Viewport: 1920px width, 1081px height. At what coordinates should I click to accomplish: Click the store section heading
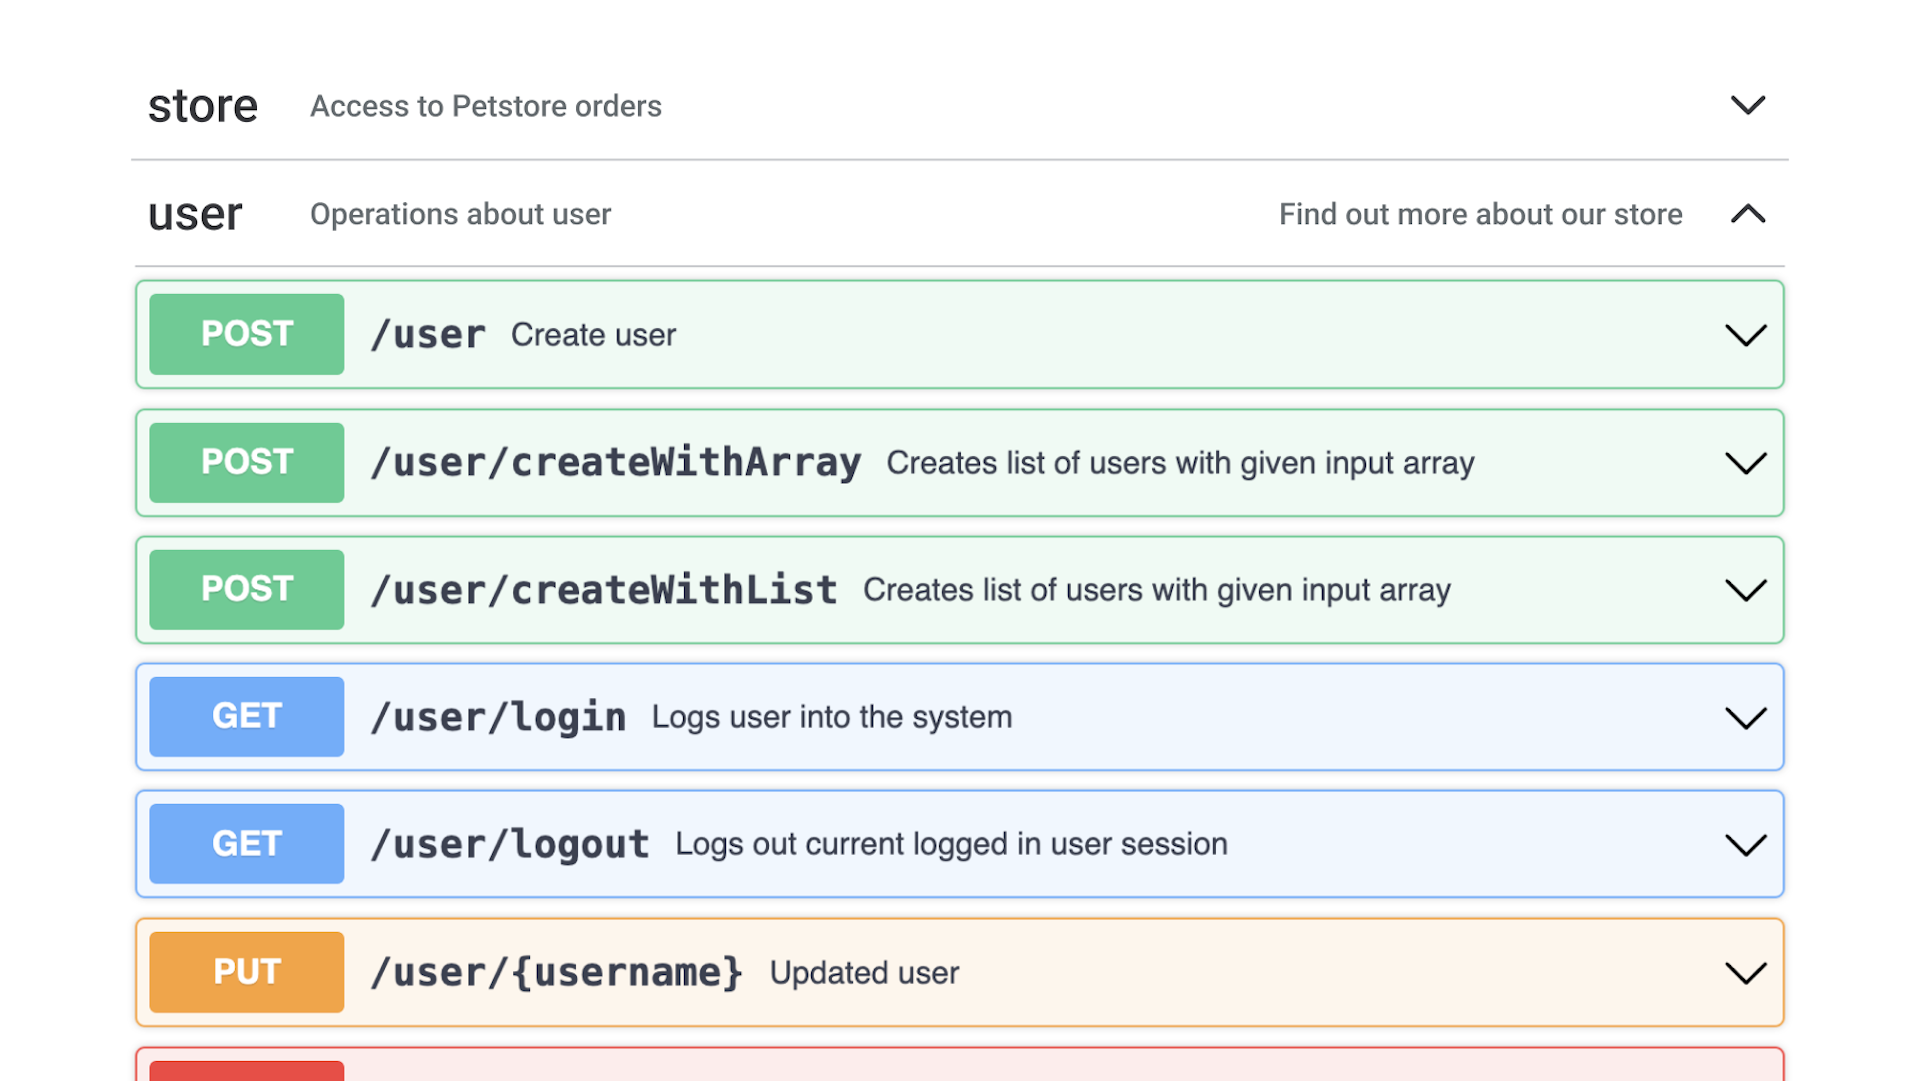coord(203,105)
